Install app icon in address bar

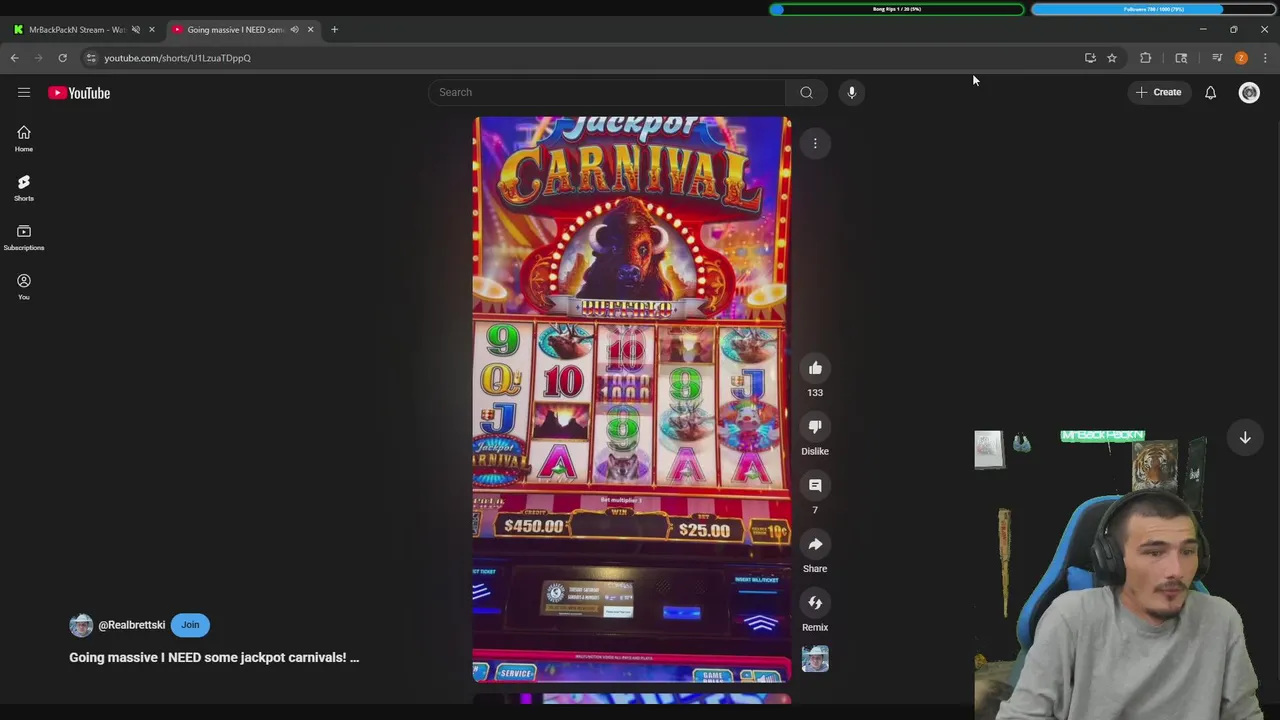(1090, 58)
